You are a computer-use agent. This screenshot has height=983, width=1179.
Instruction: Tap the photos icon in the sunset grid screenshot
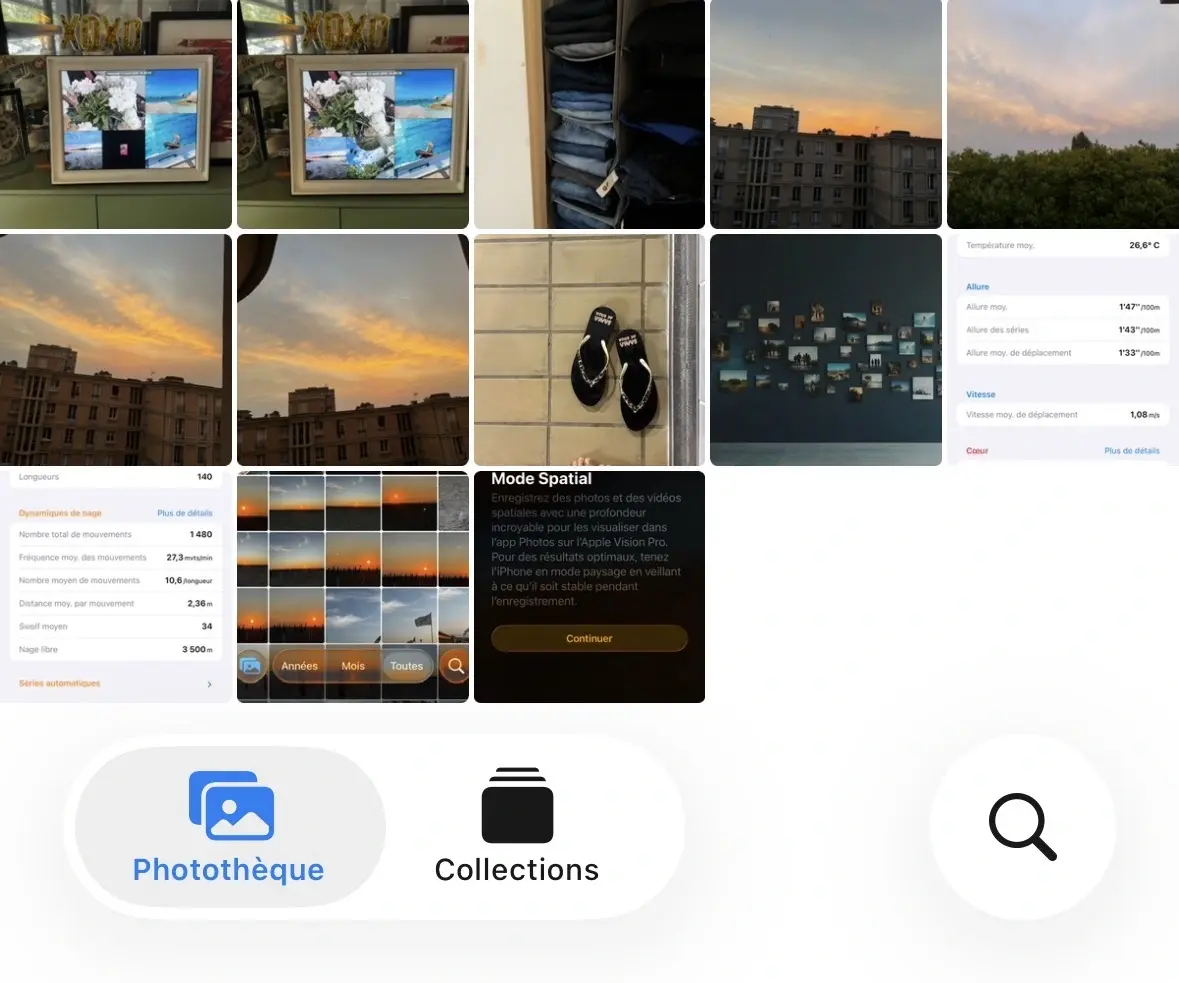(251, 666)
